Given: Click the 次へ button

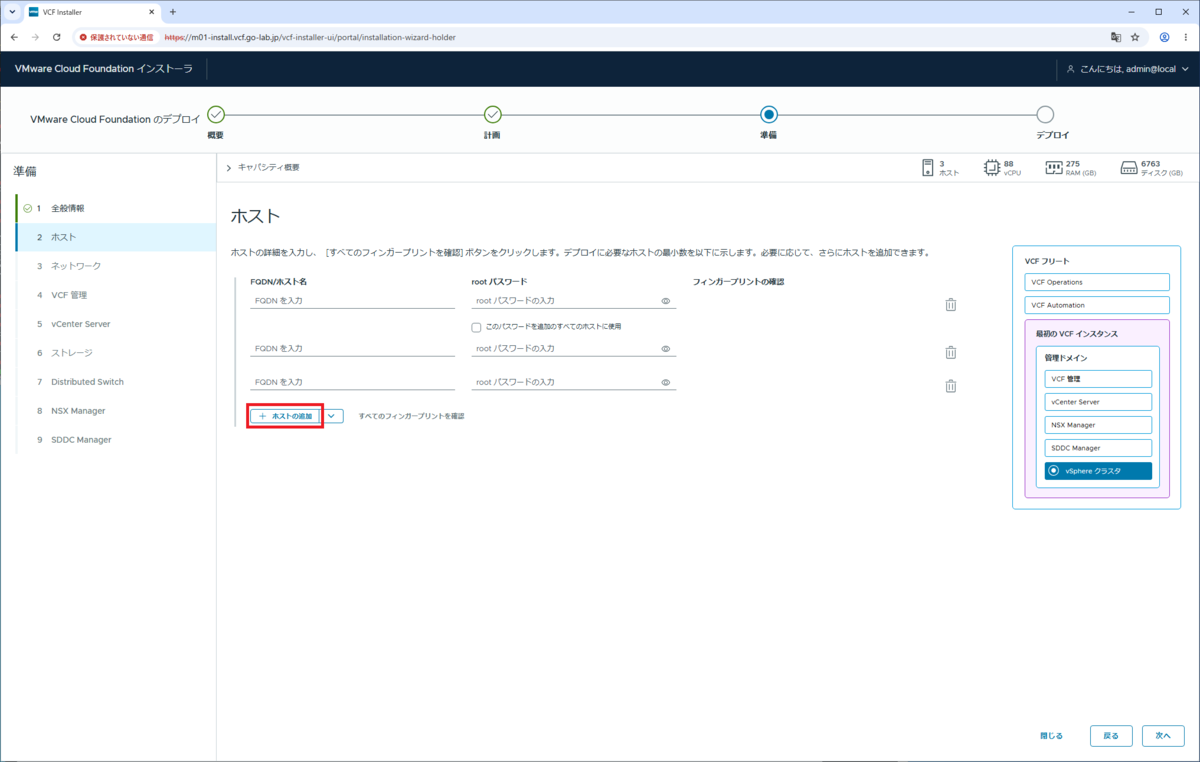Looking at the screenshot, I should 1162,736.
